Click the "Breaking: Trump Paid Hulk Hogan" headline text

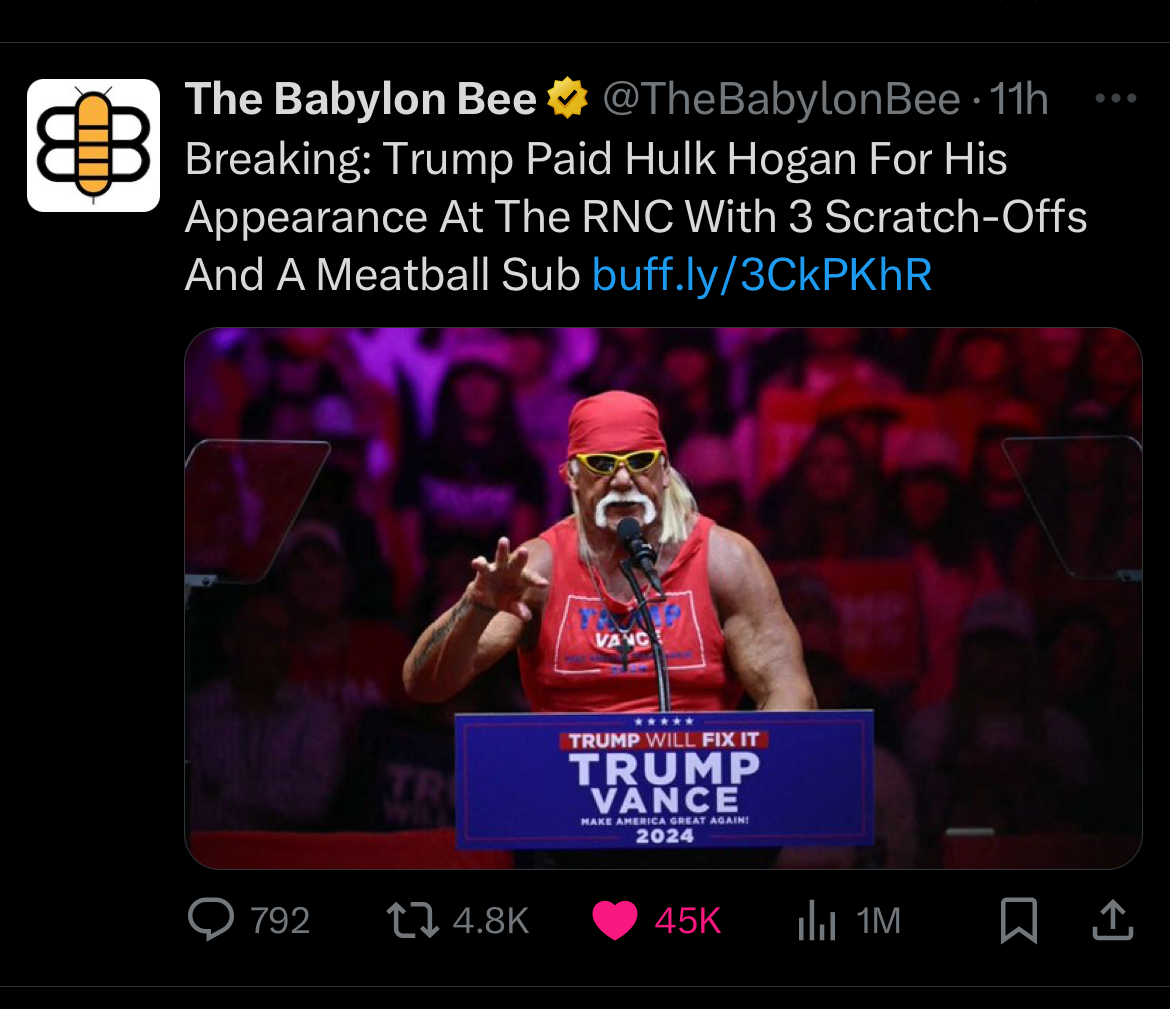(596, 160)
